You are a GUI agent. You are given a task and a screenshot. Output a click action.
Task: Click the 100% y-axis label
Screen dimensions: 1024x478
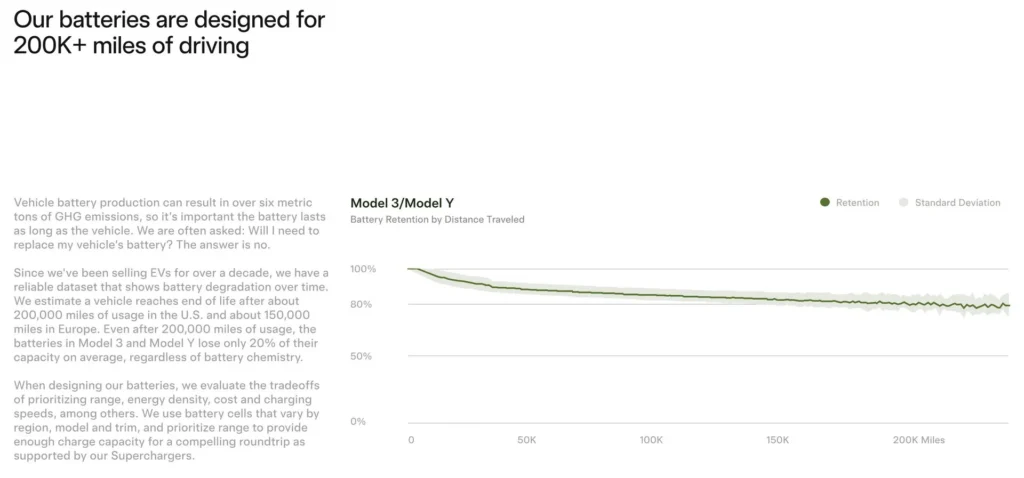click(x=363, y=268)
